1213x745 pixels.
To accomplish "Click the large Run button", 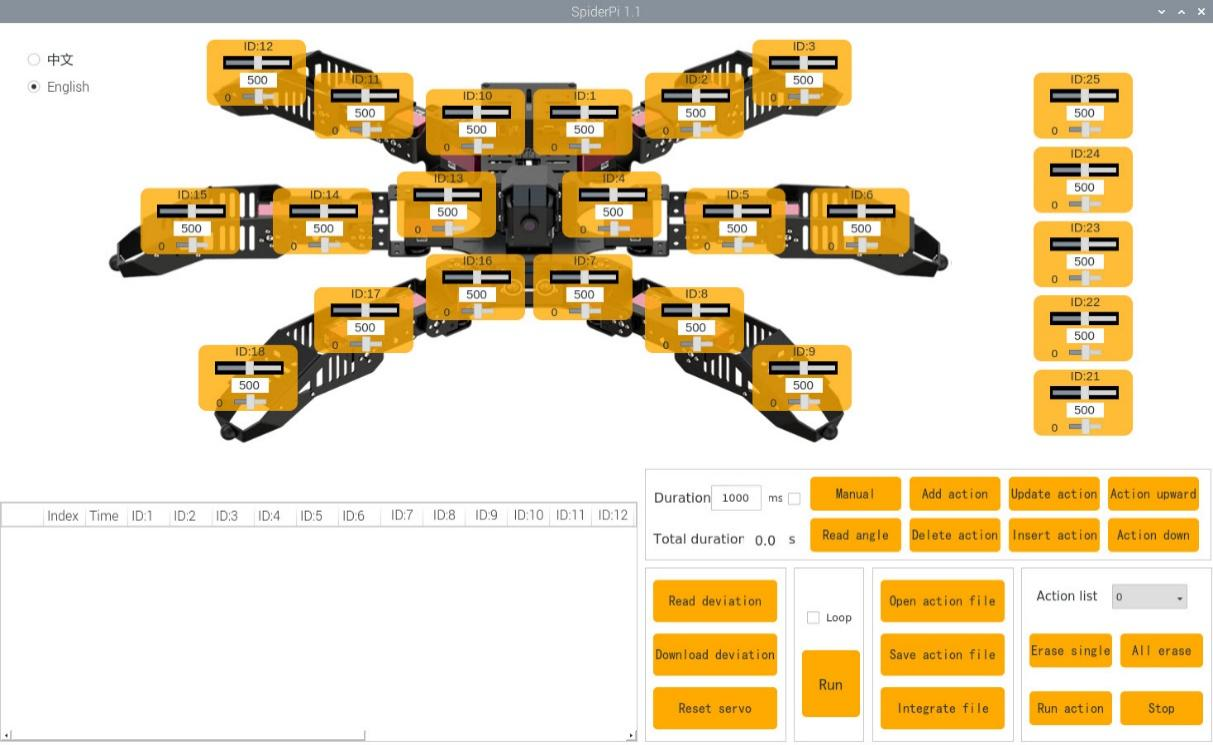I will tap(830, 684).
